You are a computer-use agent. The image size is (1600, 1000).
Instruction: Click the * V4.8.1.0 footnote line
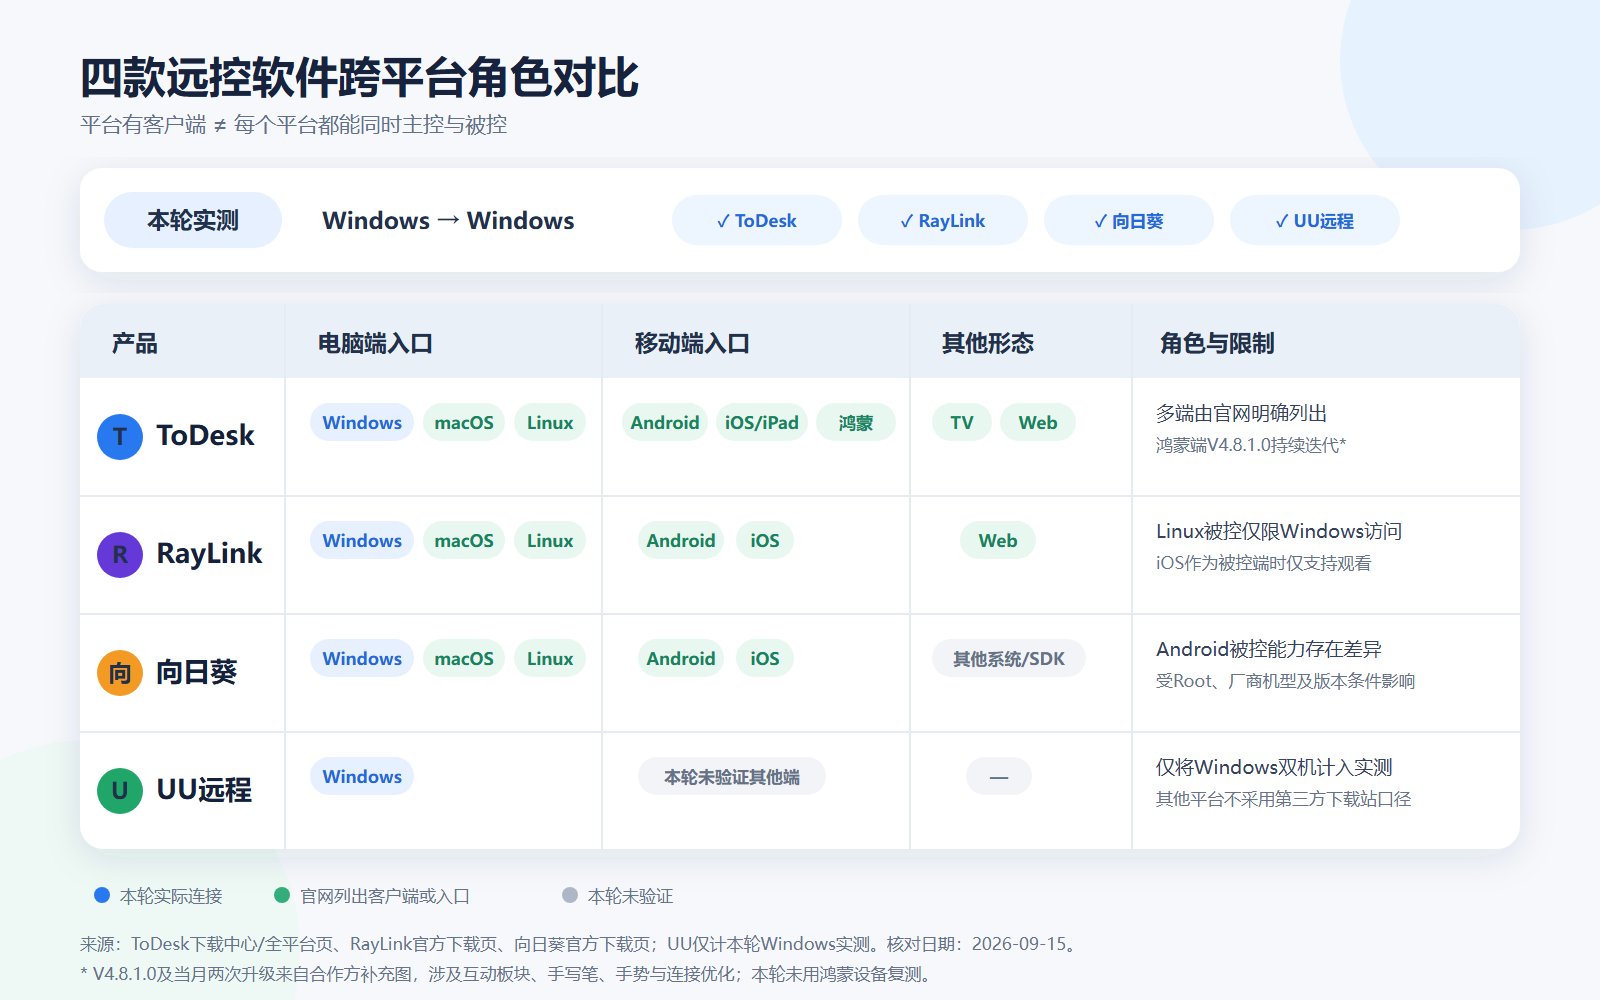[509, 974]
